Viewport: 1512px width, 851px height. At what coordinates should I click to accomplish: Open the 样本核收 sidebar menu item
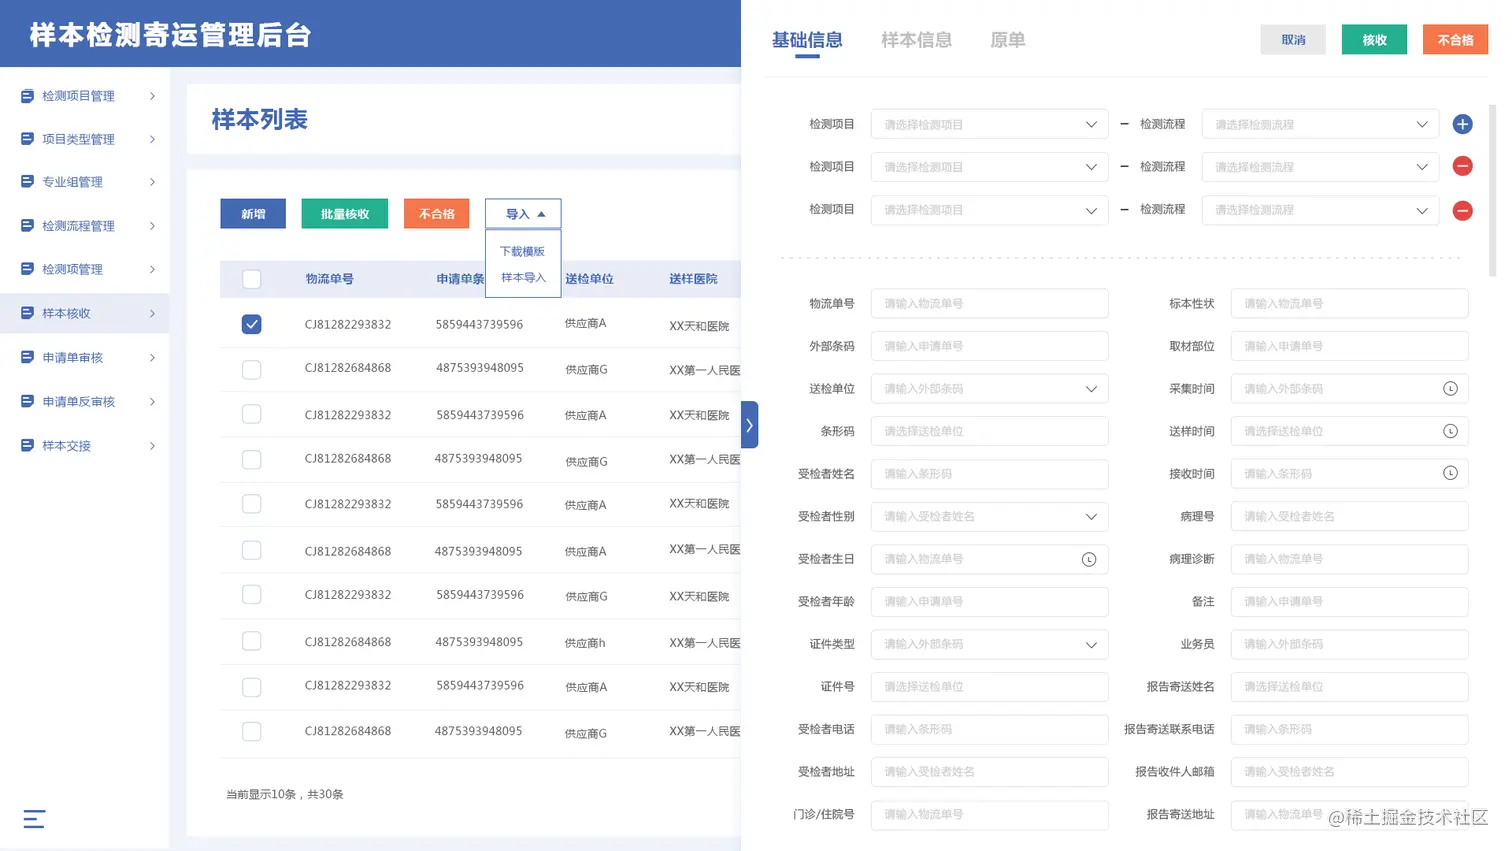(x=85, y=313)
